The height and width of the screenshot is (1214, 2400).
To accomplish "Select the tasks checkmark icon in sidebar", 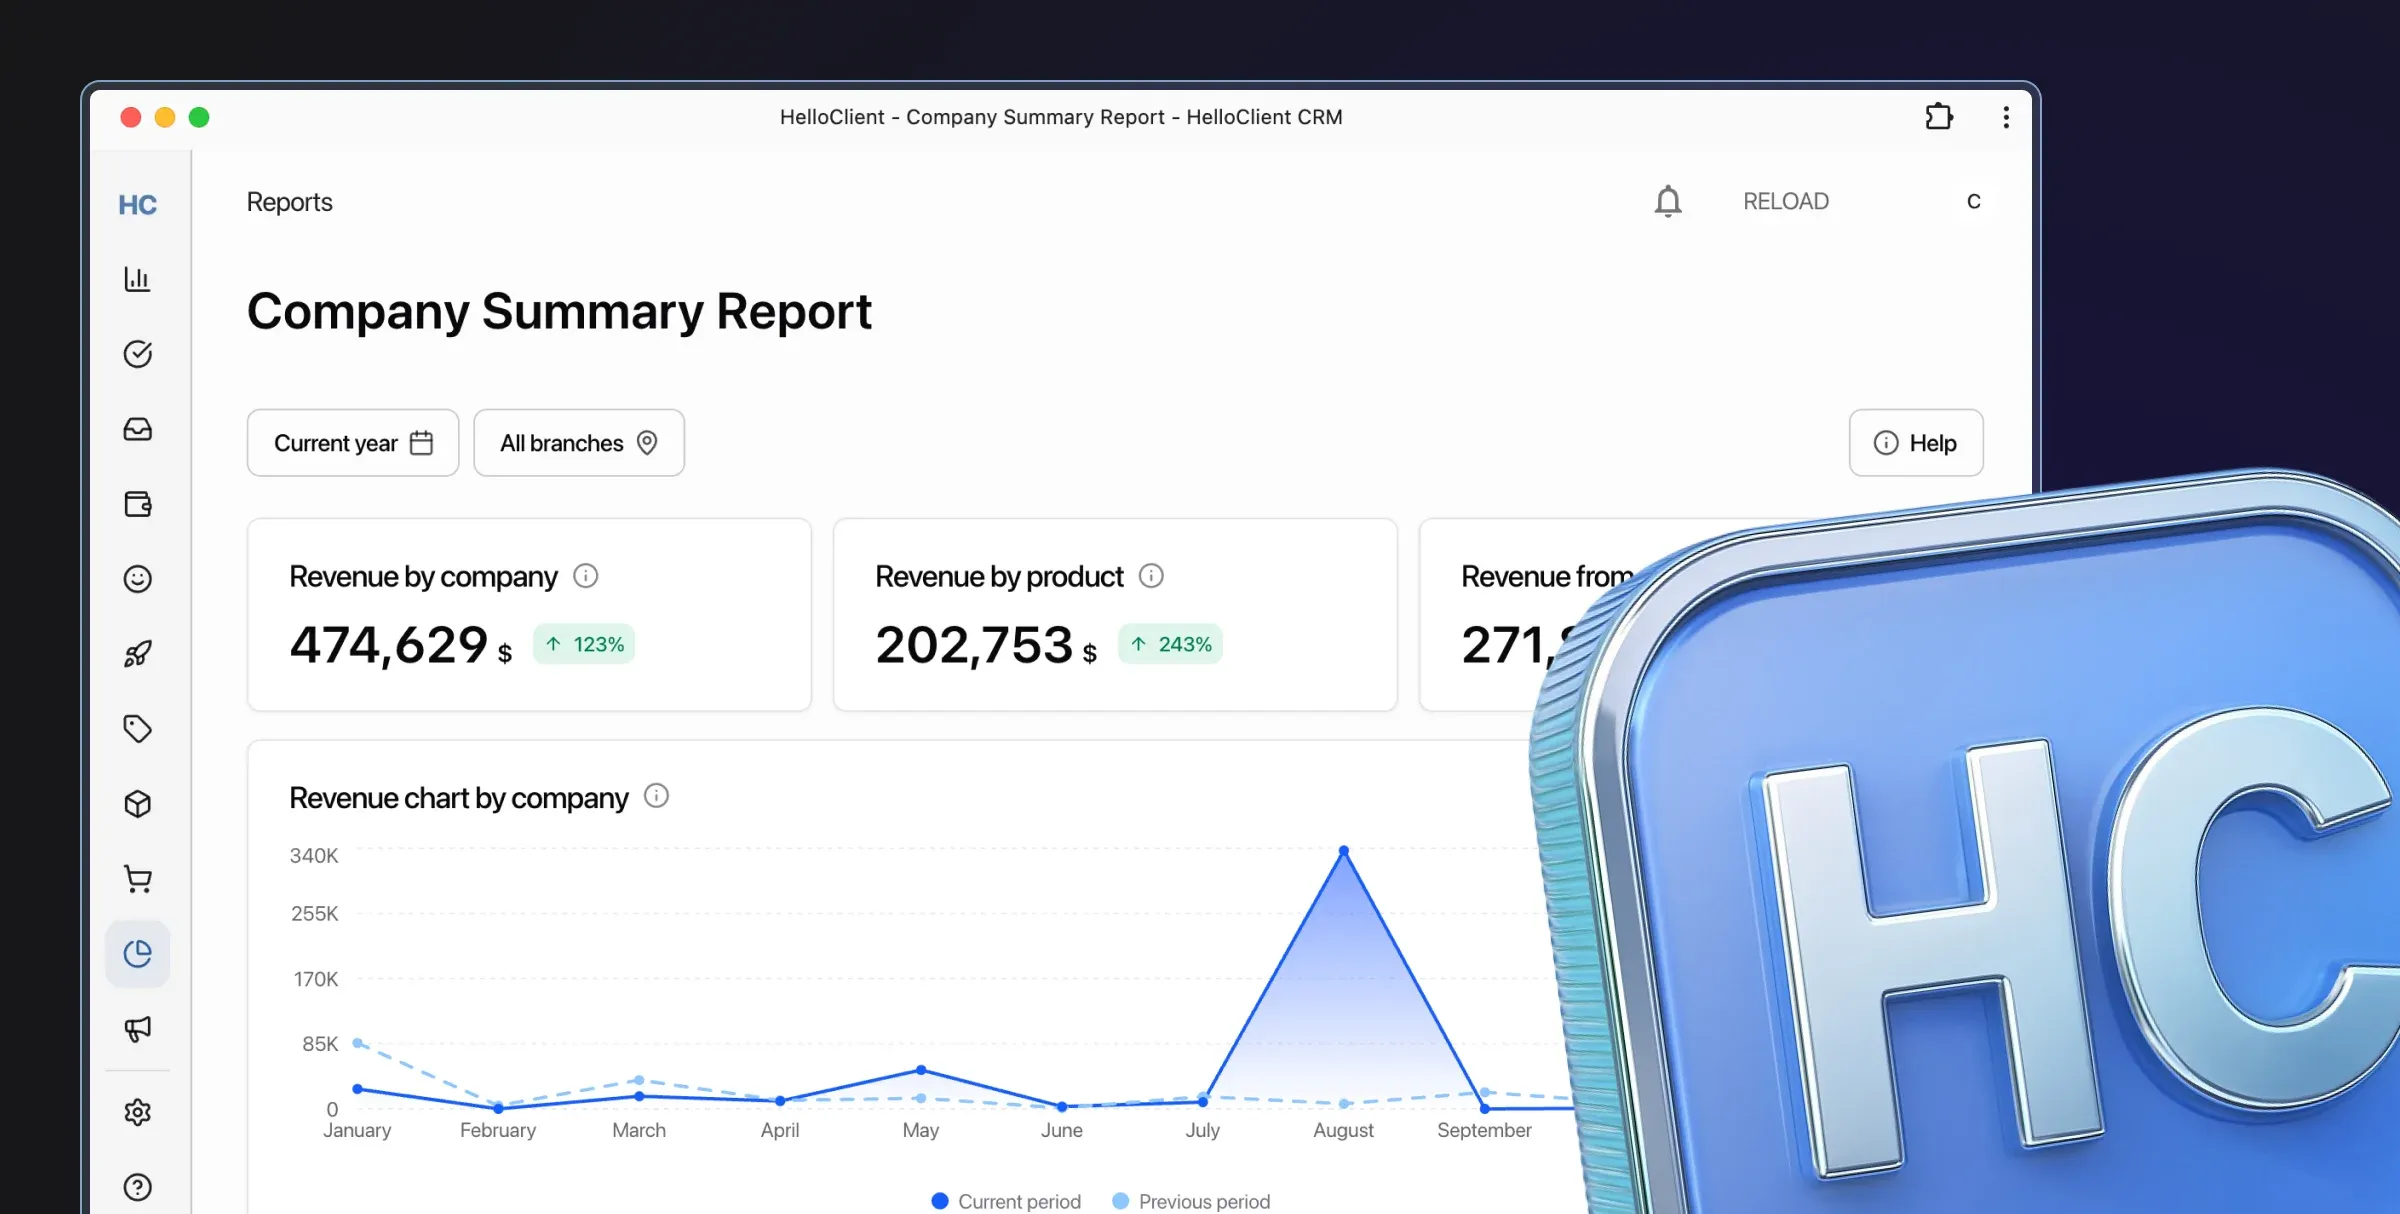I will (138, 353).
